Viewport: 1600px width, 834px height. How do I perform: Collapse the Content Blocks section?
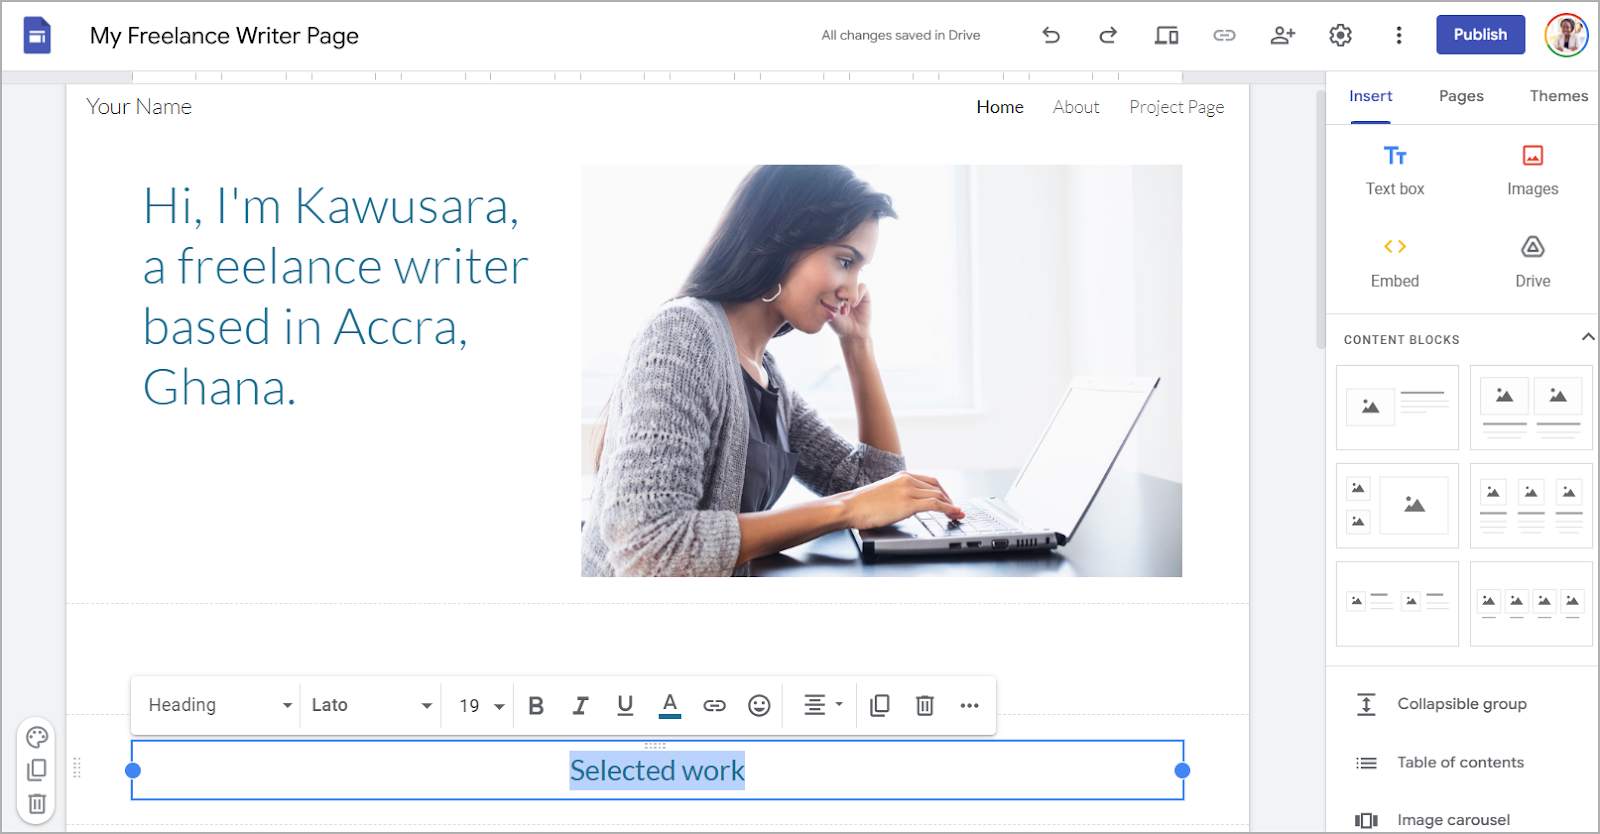coord(1587,338)
